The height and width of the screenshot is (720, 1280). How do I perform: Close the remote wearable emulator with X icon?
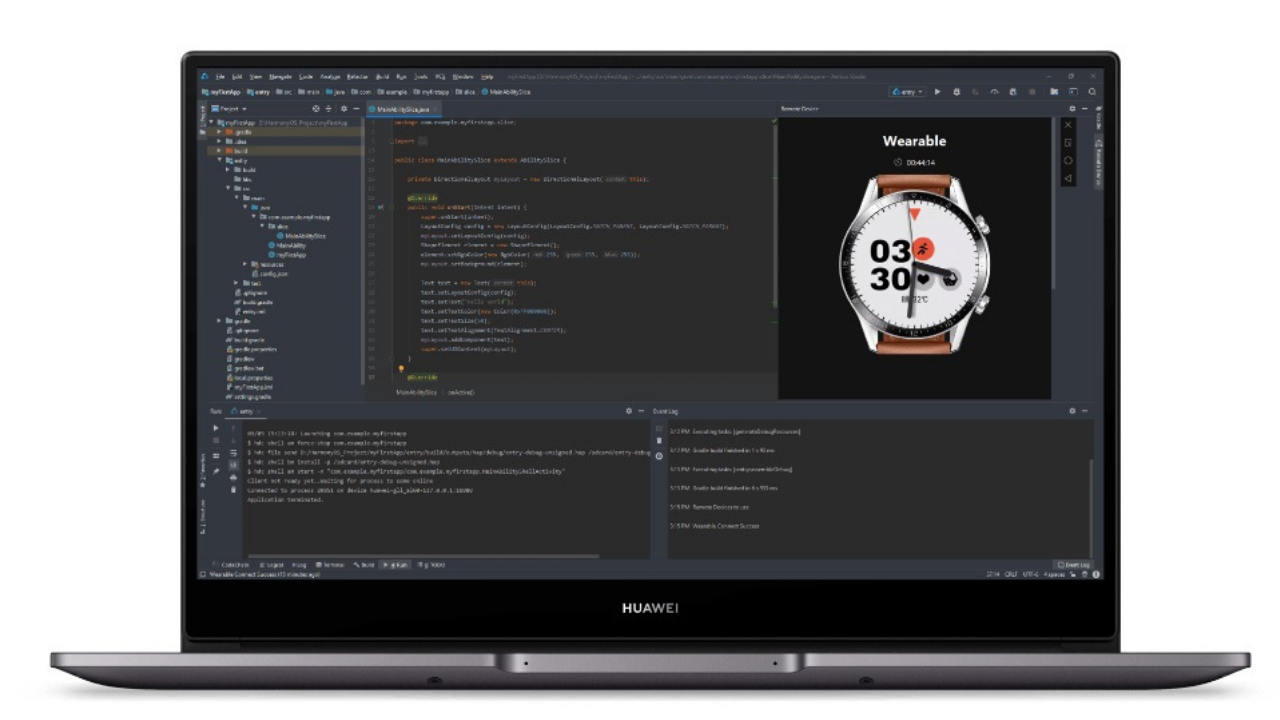click(1068, 125)
